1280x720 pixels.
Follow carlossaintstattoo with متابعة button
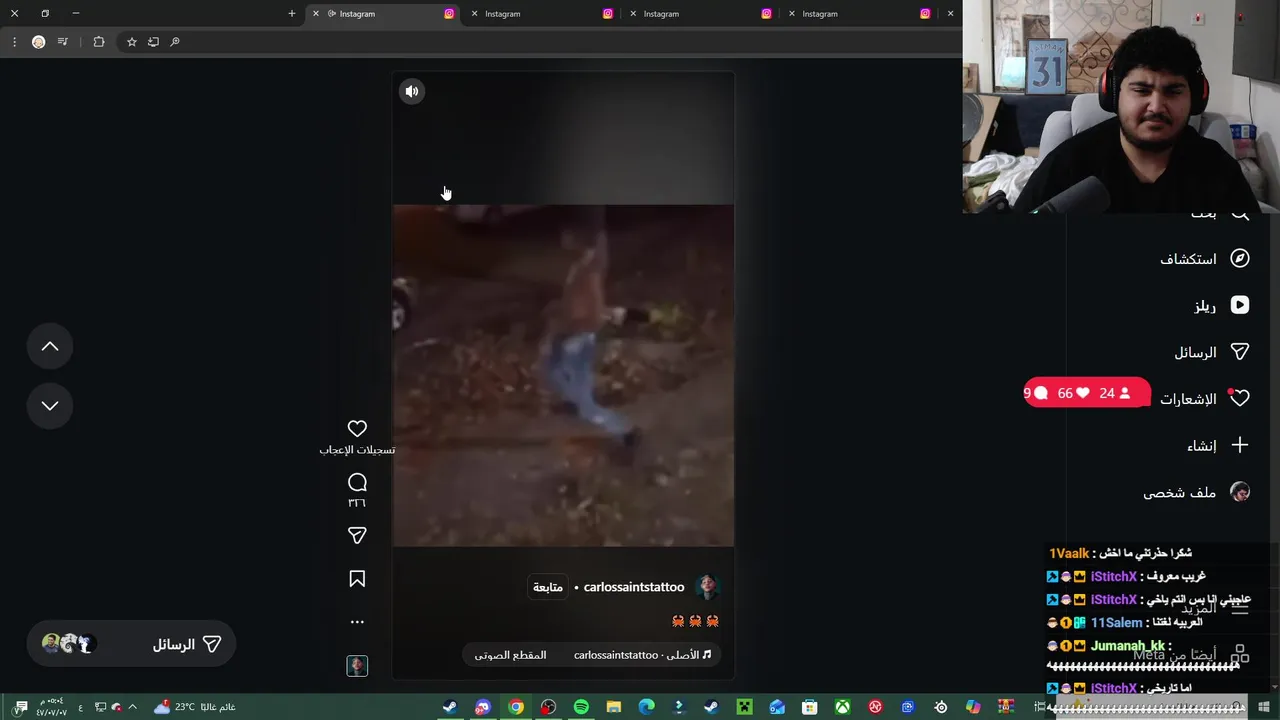coord(548,587)
